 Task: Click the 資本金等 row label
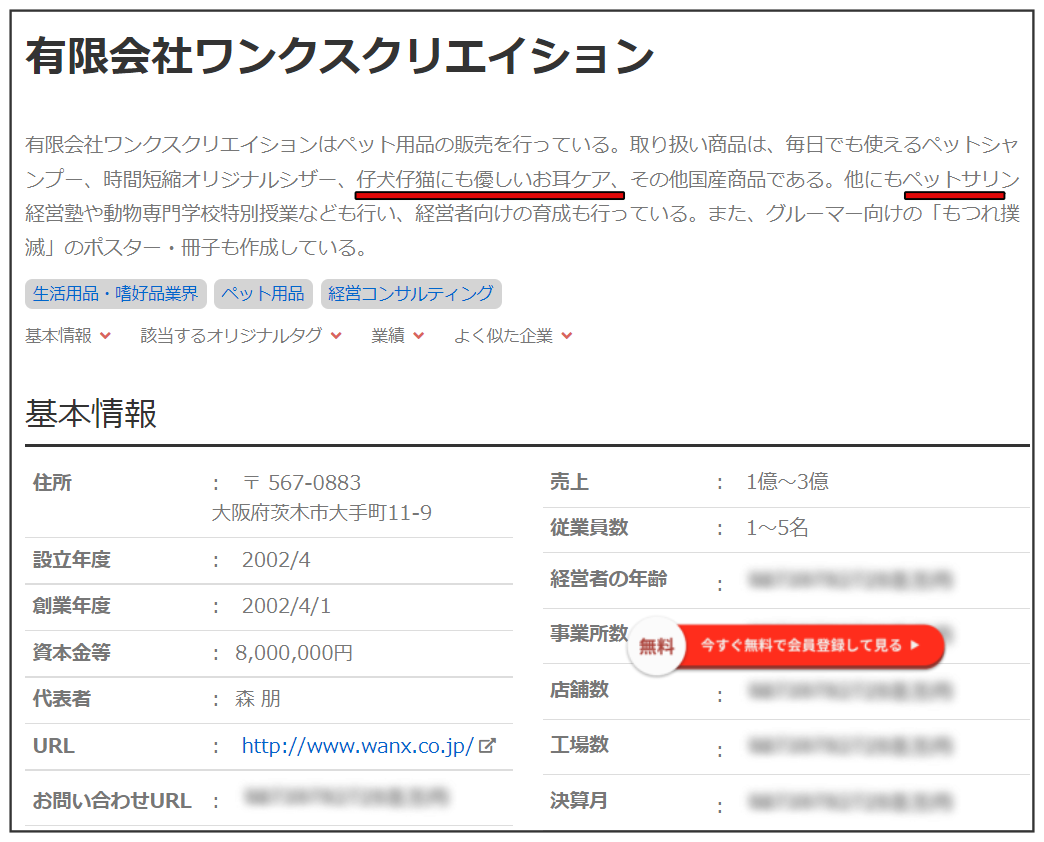point(71,652)
